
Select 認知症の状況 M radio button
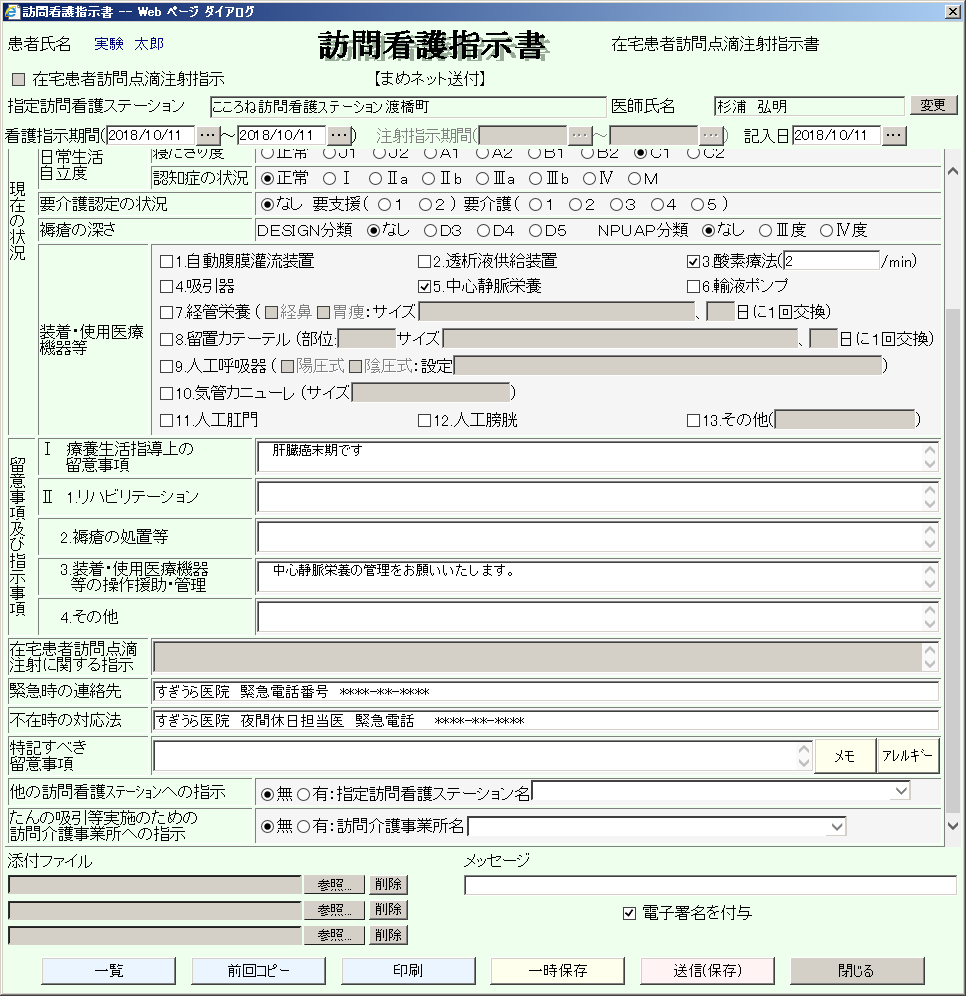tap(634, 179)
